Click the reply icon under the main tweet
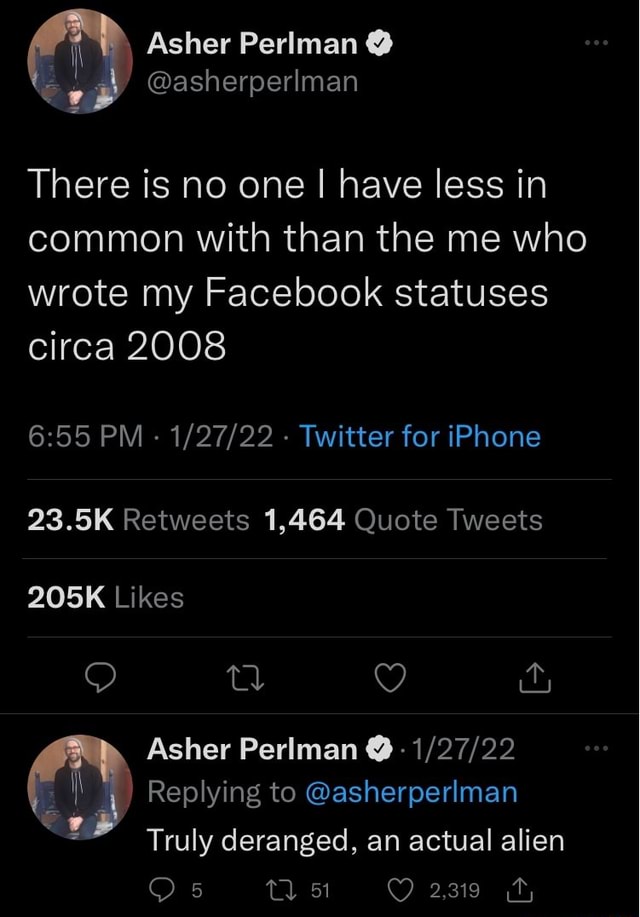The image size is (640, 917). point(101,677)
